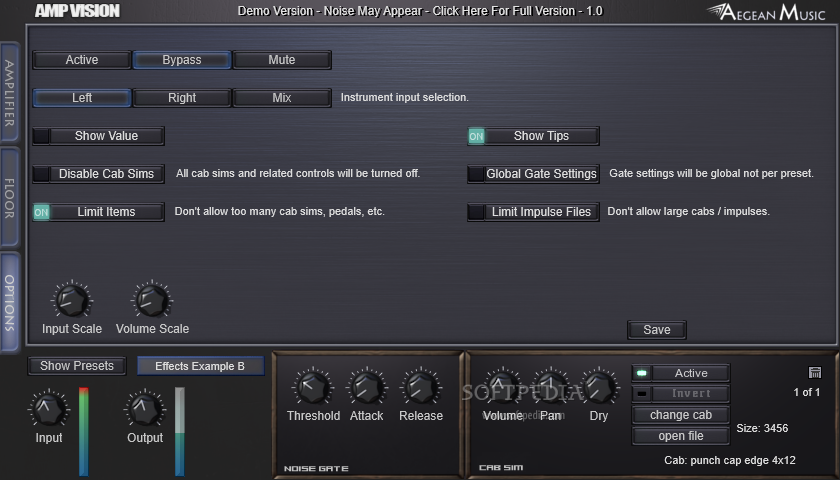Click the Amp Vision logo
The image size is (840, 480).
click(77, 11)
